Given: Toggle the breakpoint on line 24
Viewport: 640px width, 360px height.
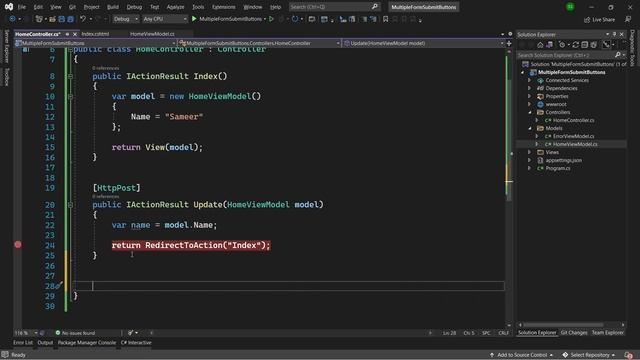Looking at the screenshot, I should 18,245.
